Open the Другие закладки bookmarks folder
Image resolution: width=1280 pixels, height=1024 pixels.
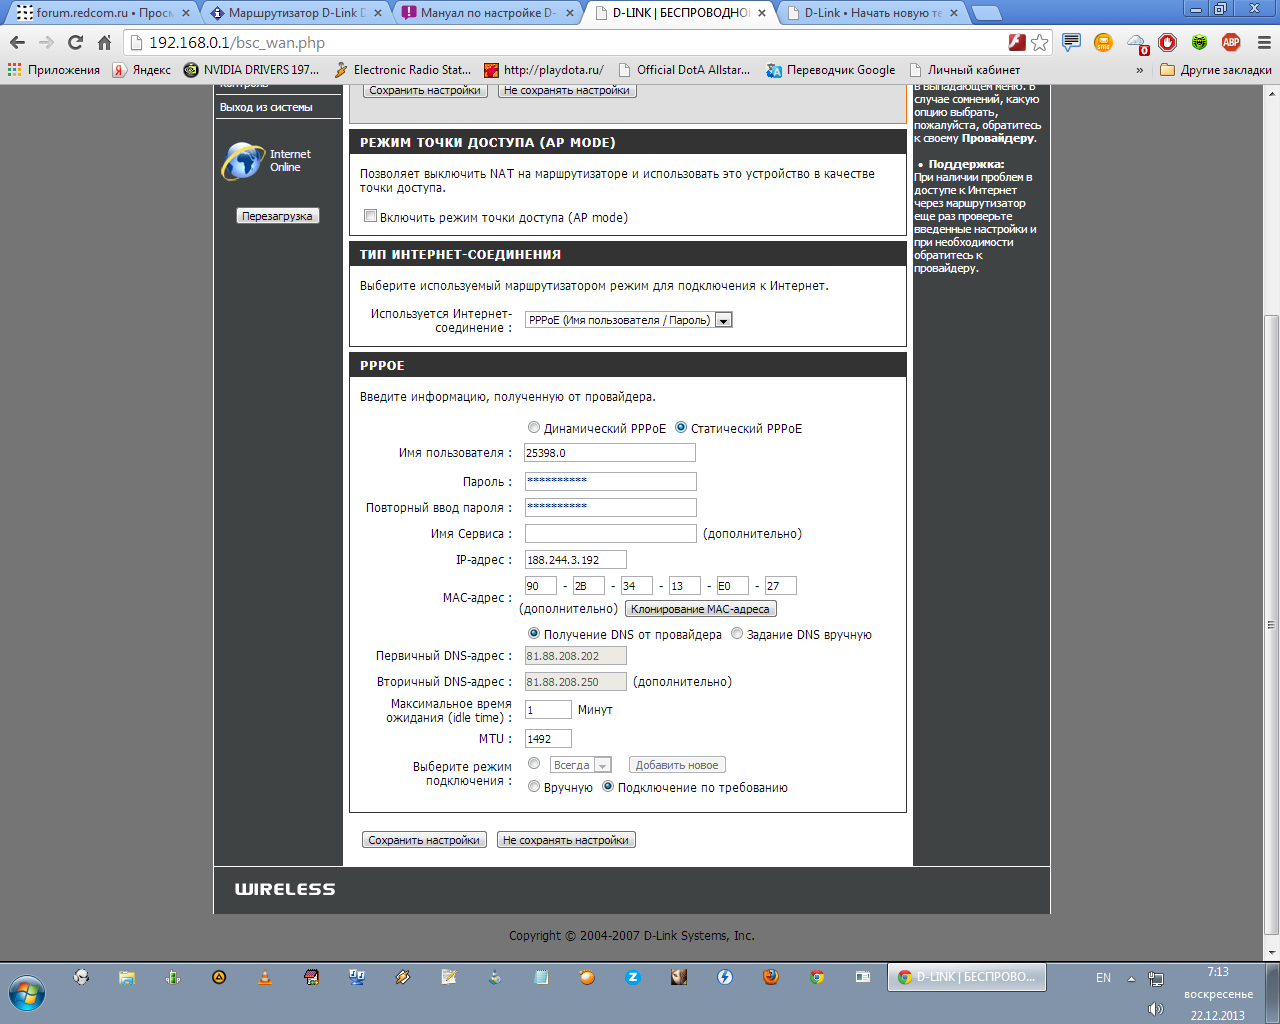tap(1215, 70)
